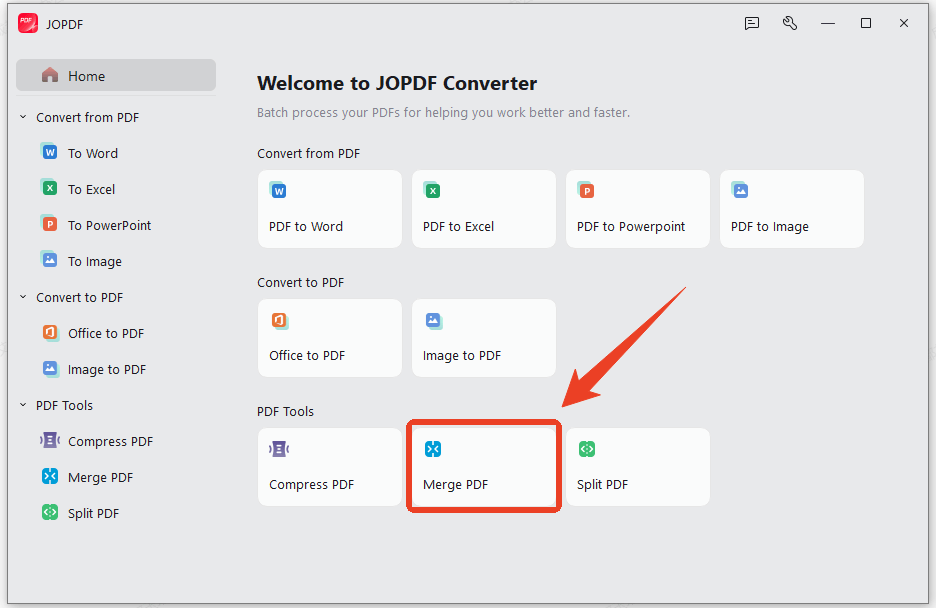Select Compress PDF label in sidebar
Viewport: 936px width, 608px height.
(x=110, y=442)
